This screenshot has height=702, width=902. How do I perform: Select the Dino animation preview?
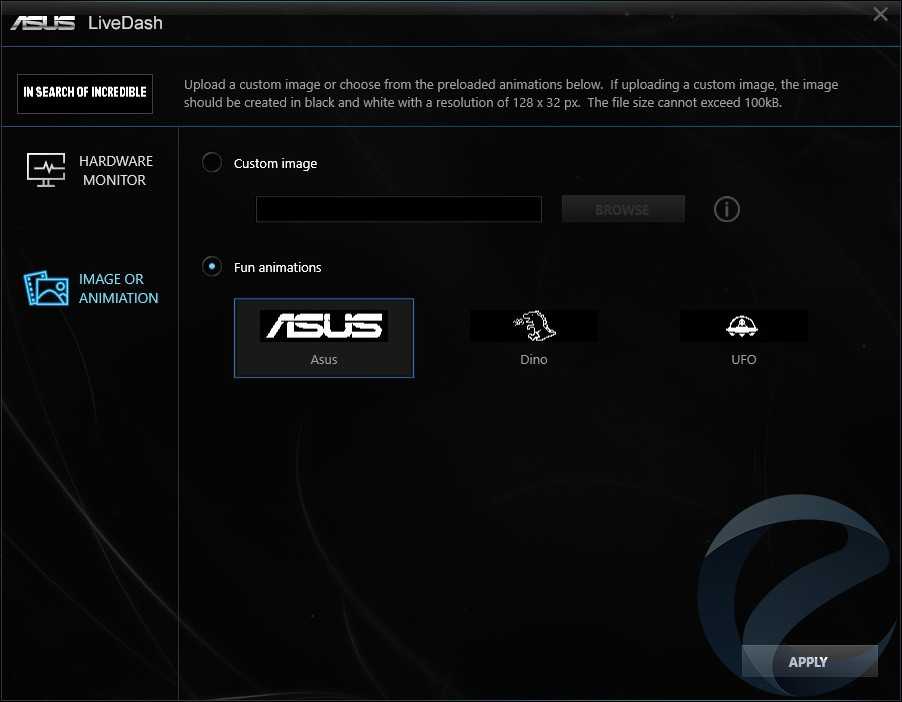point(533,325)
